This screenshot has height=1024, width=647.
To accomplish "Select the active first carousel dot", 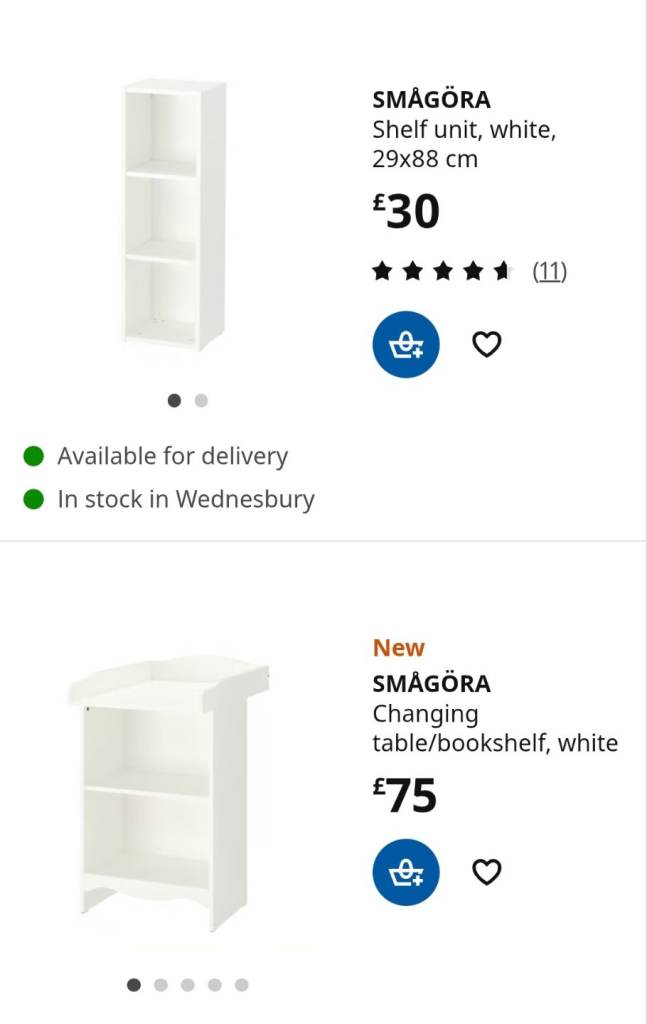I will (x=174, y=400).
